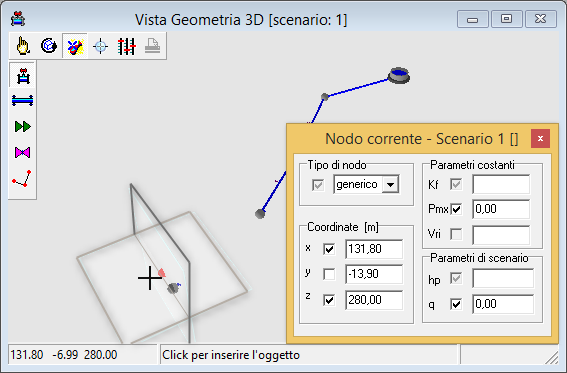Insert a node with the tank tool

23,75
